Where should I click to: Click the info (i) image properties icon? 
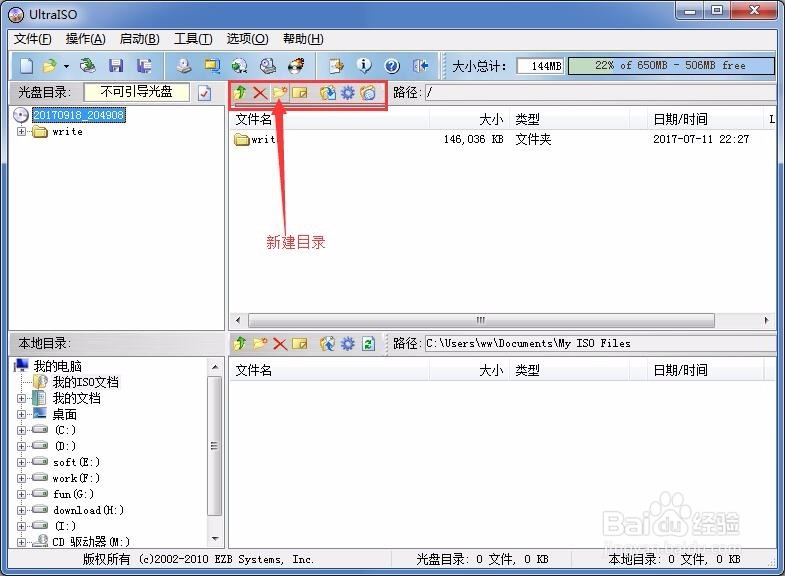(x=364, y=66)
